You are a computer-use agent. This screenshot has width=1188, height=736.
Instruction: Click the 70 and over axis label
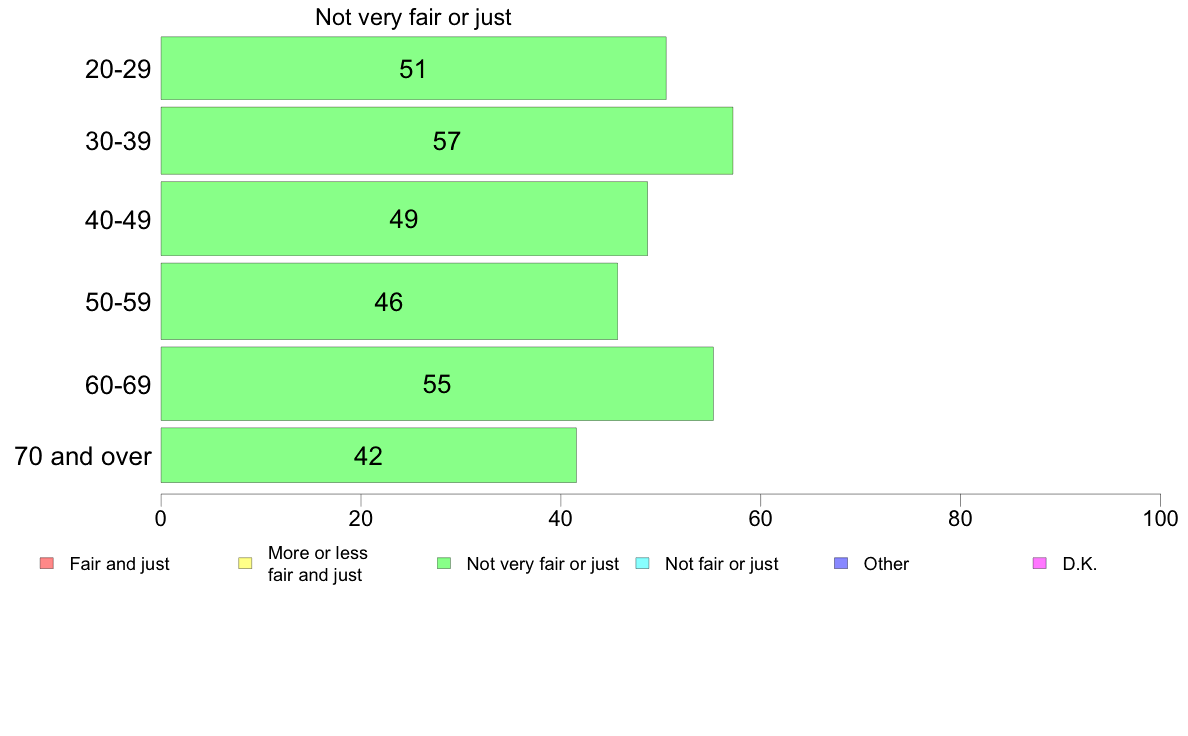click(x=83, y=457)
